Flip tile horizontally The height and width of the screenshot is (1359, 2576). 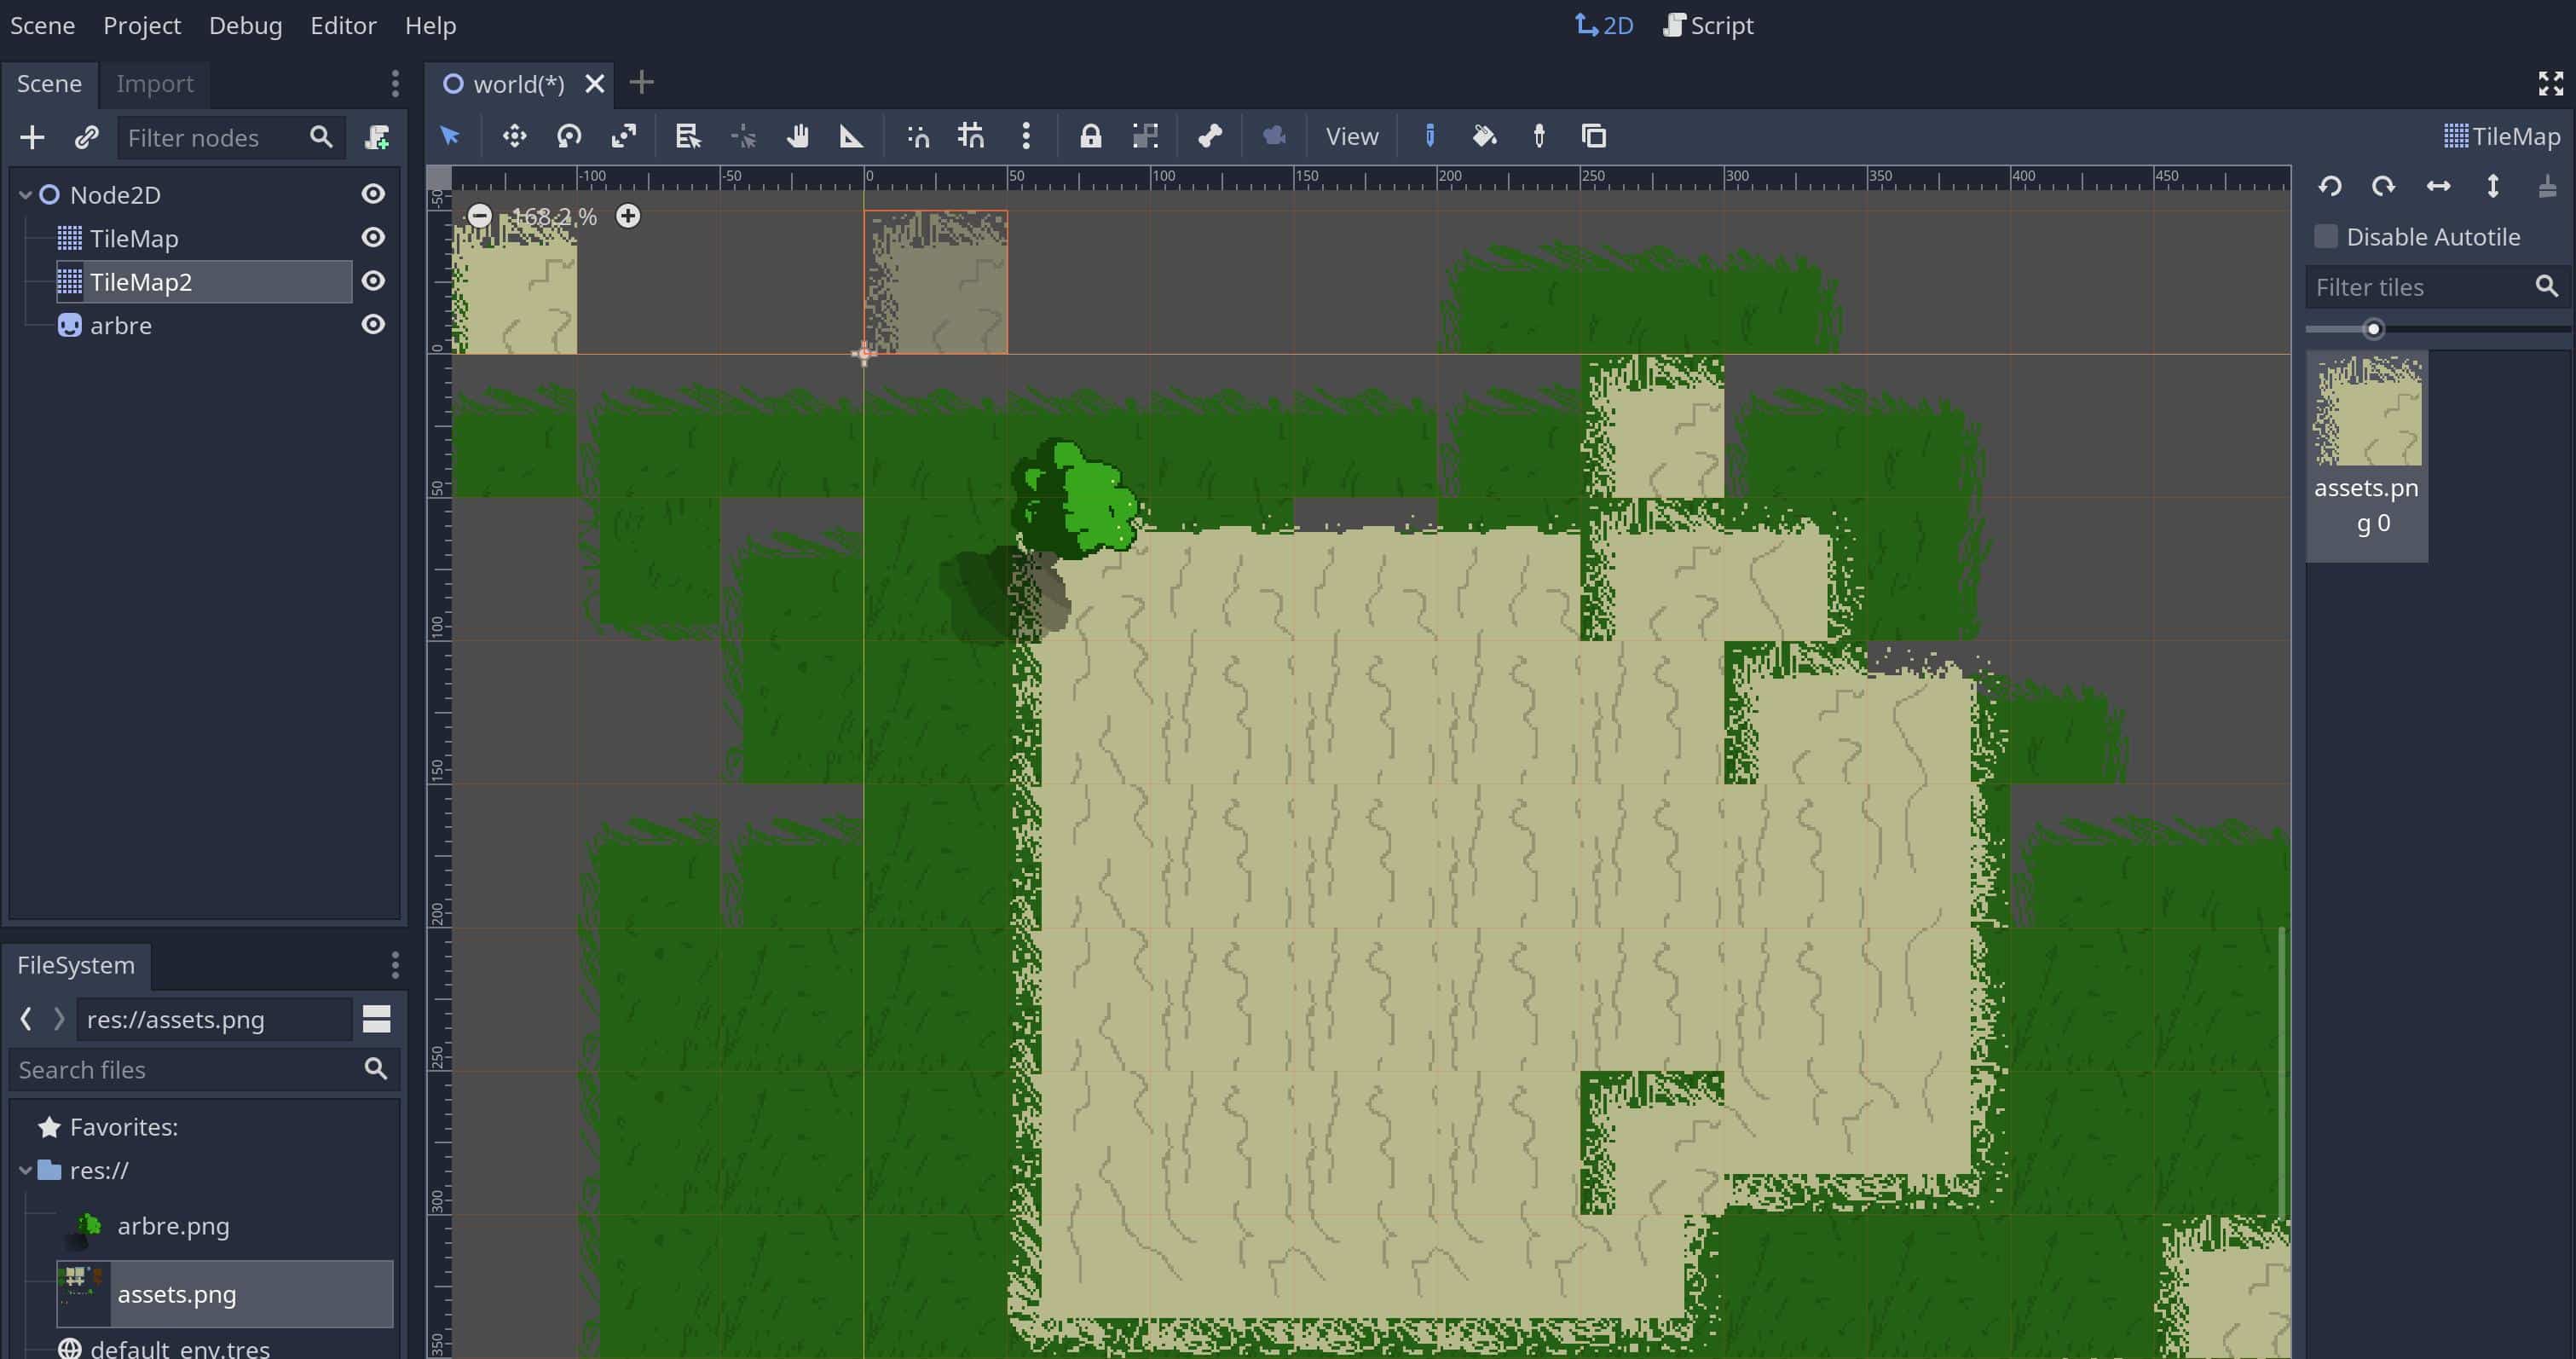[2439, 186]
